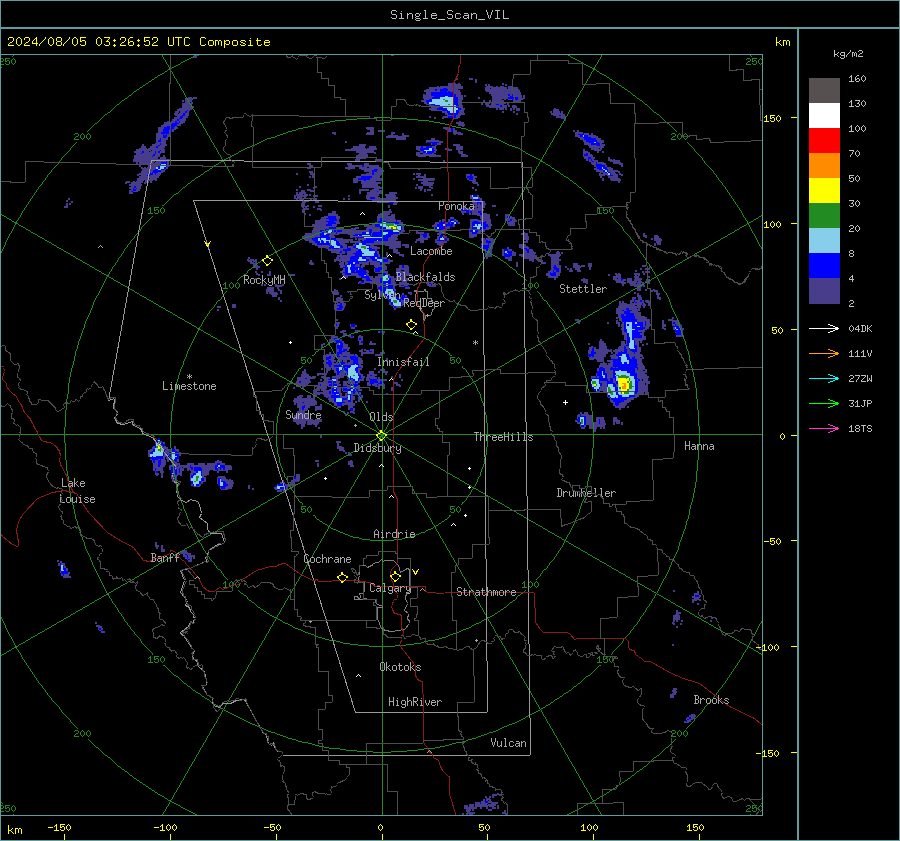Click the Innisfail town label
The image size is (900, 841).
tap(403, 362)
